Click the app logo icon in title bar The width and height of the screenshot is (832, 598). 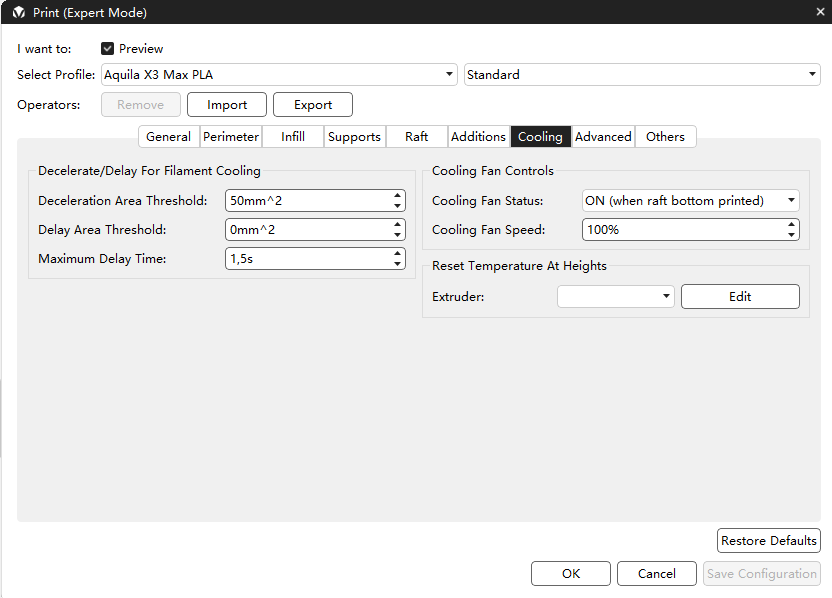pos(18,12)
